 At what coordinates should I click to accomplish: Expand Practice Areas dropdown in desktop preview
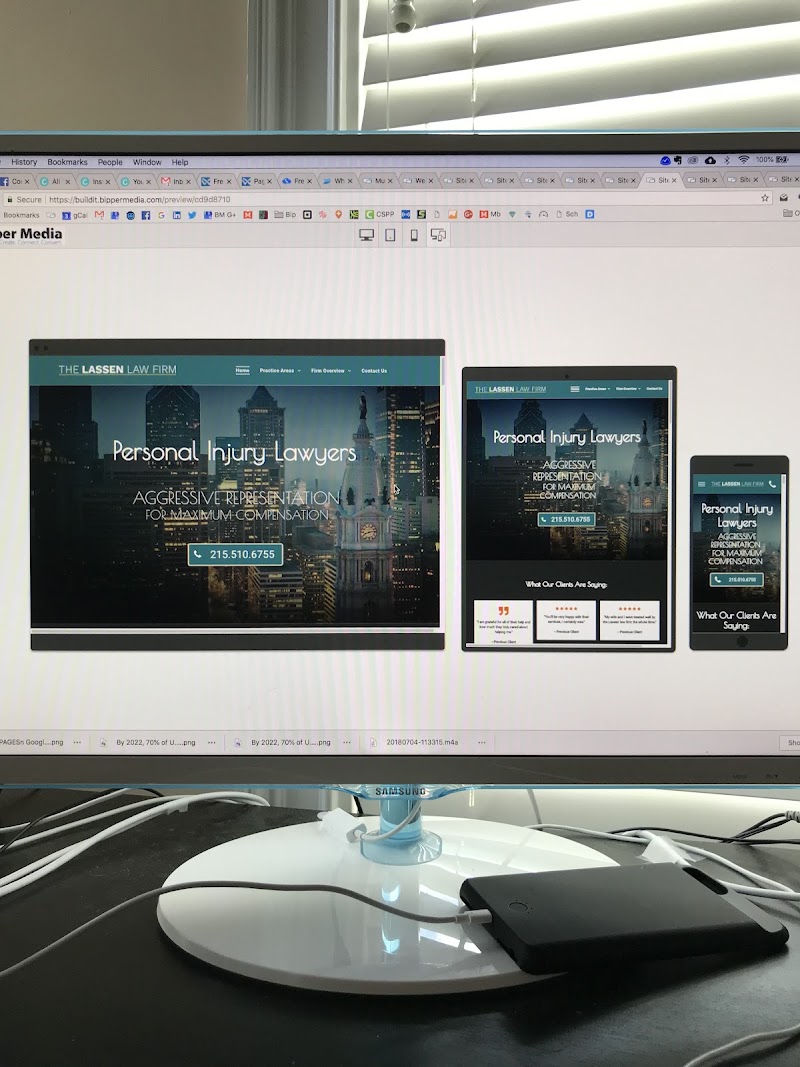point(280,371)
